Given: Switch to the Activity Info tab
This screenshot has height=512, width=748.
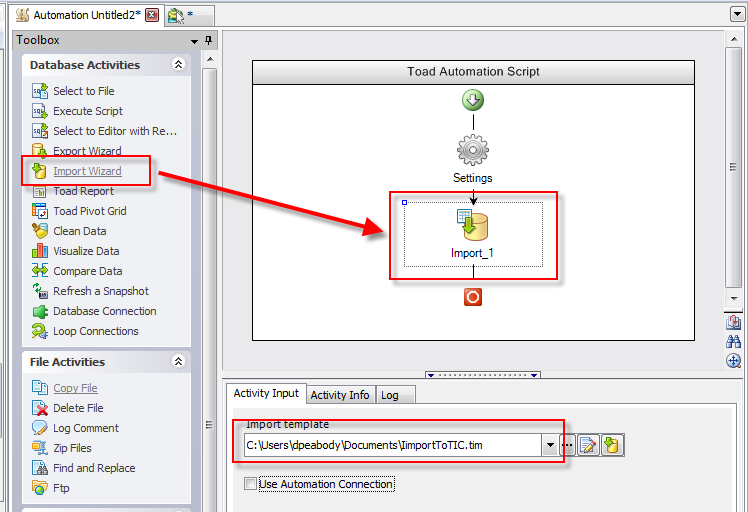Looking at the screenshot, I should (x=340, y=395).
